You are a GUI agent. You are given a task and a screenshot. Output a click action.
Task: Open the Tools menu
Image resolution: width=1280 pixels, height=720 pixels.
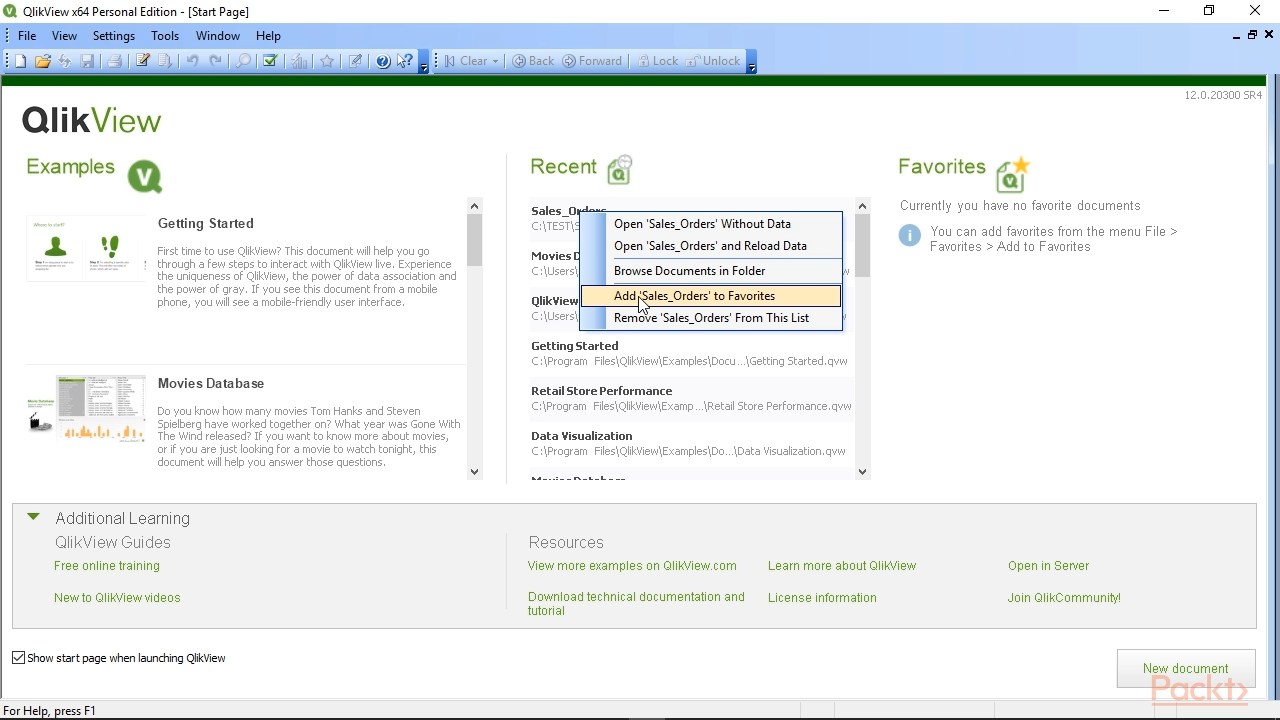[x=165, y=35]
